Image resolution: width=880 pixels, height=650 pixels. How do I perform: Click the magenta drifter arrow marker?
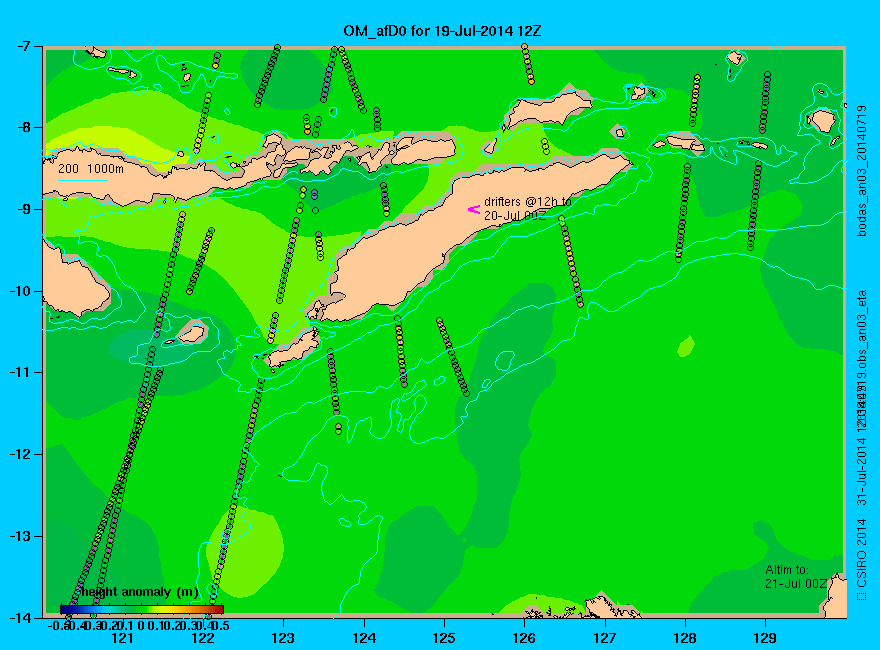click(474, 209)
